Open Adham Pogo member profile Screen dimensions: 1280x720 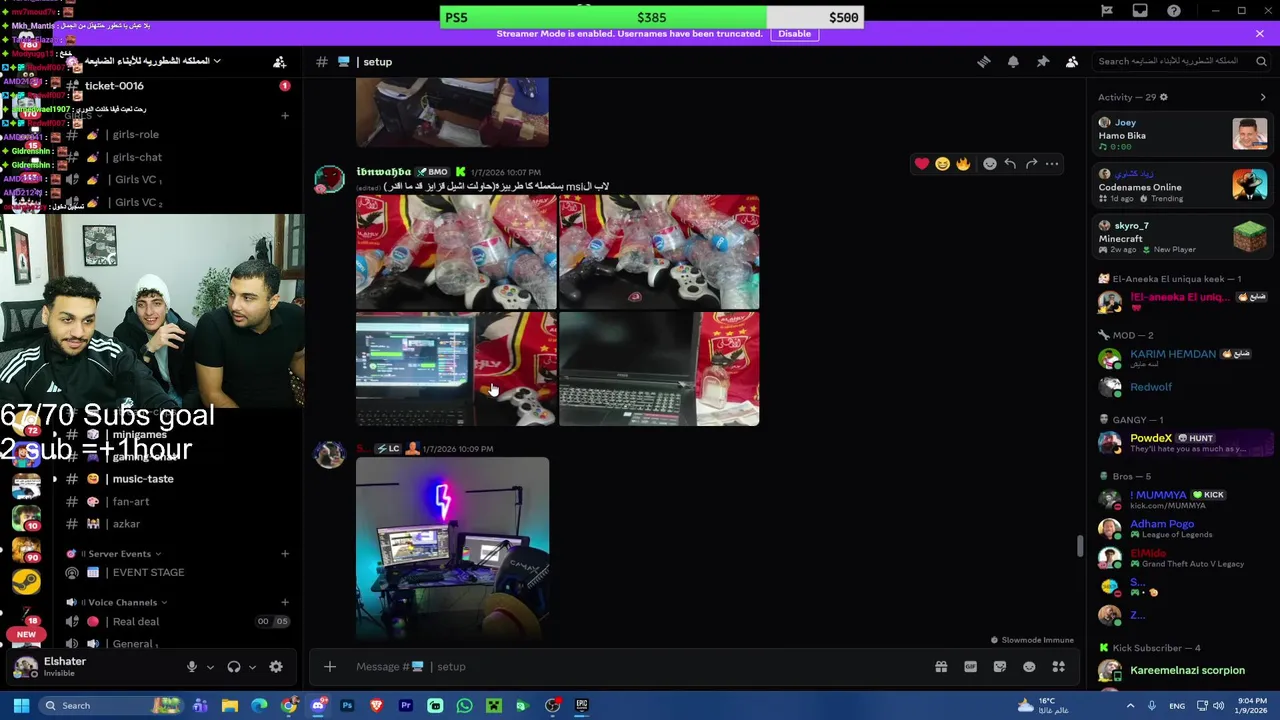coord(1182,528)
